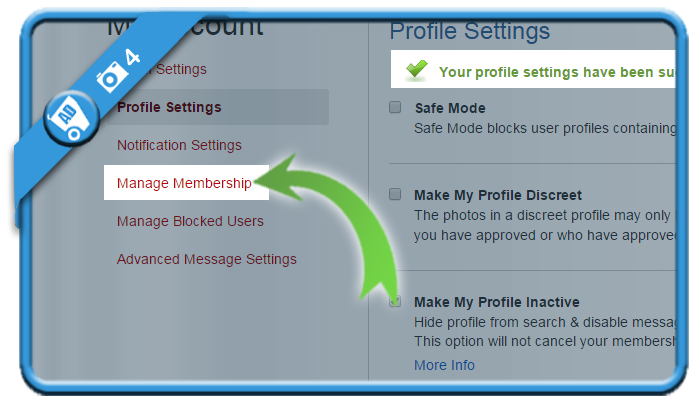Open Manage Membership in sidebar
This screenshot has width=700, height=407.
(x=184, y=183)
